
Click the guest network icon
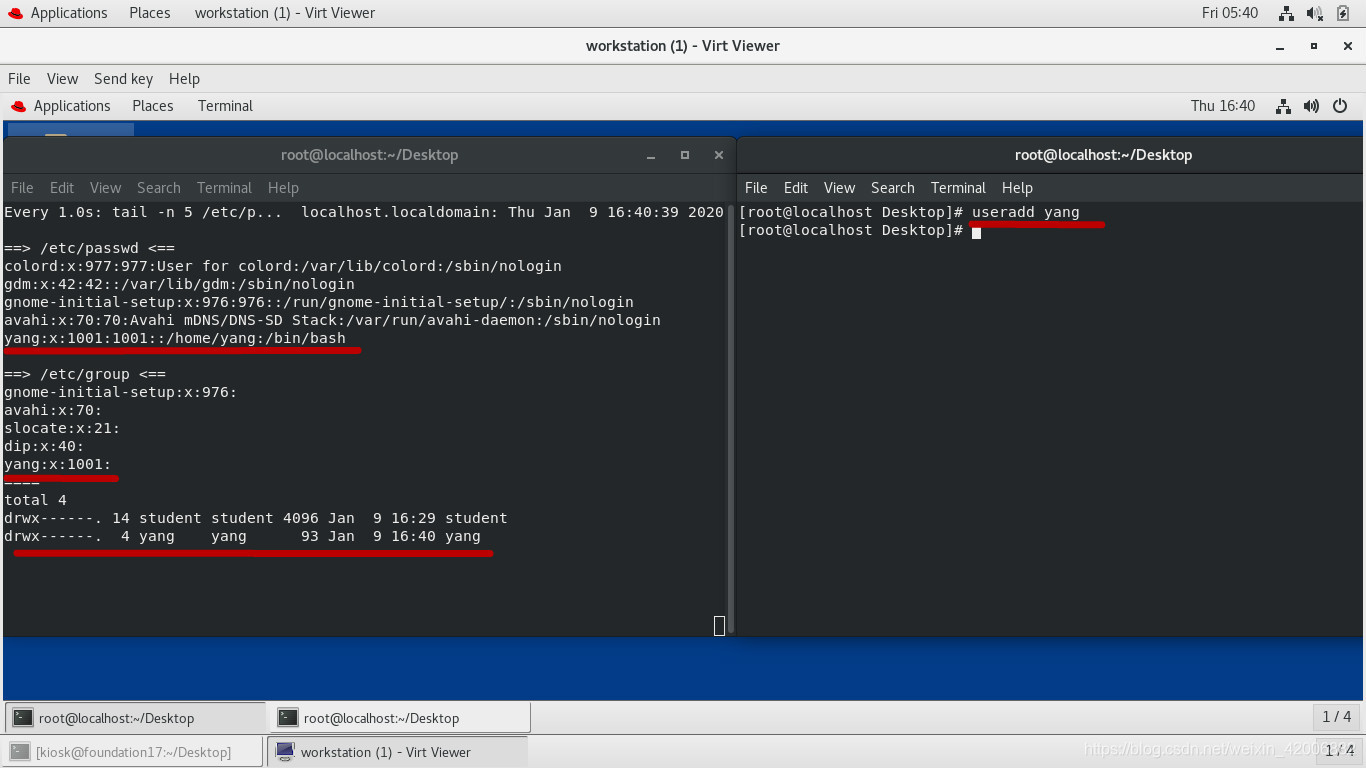click(1284, 106)
